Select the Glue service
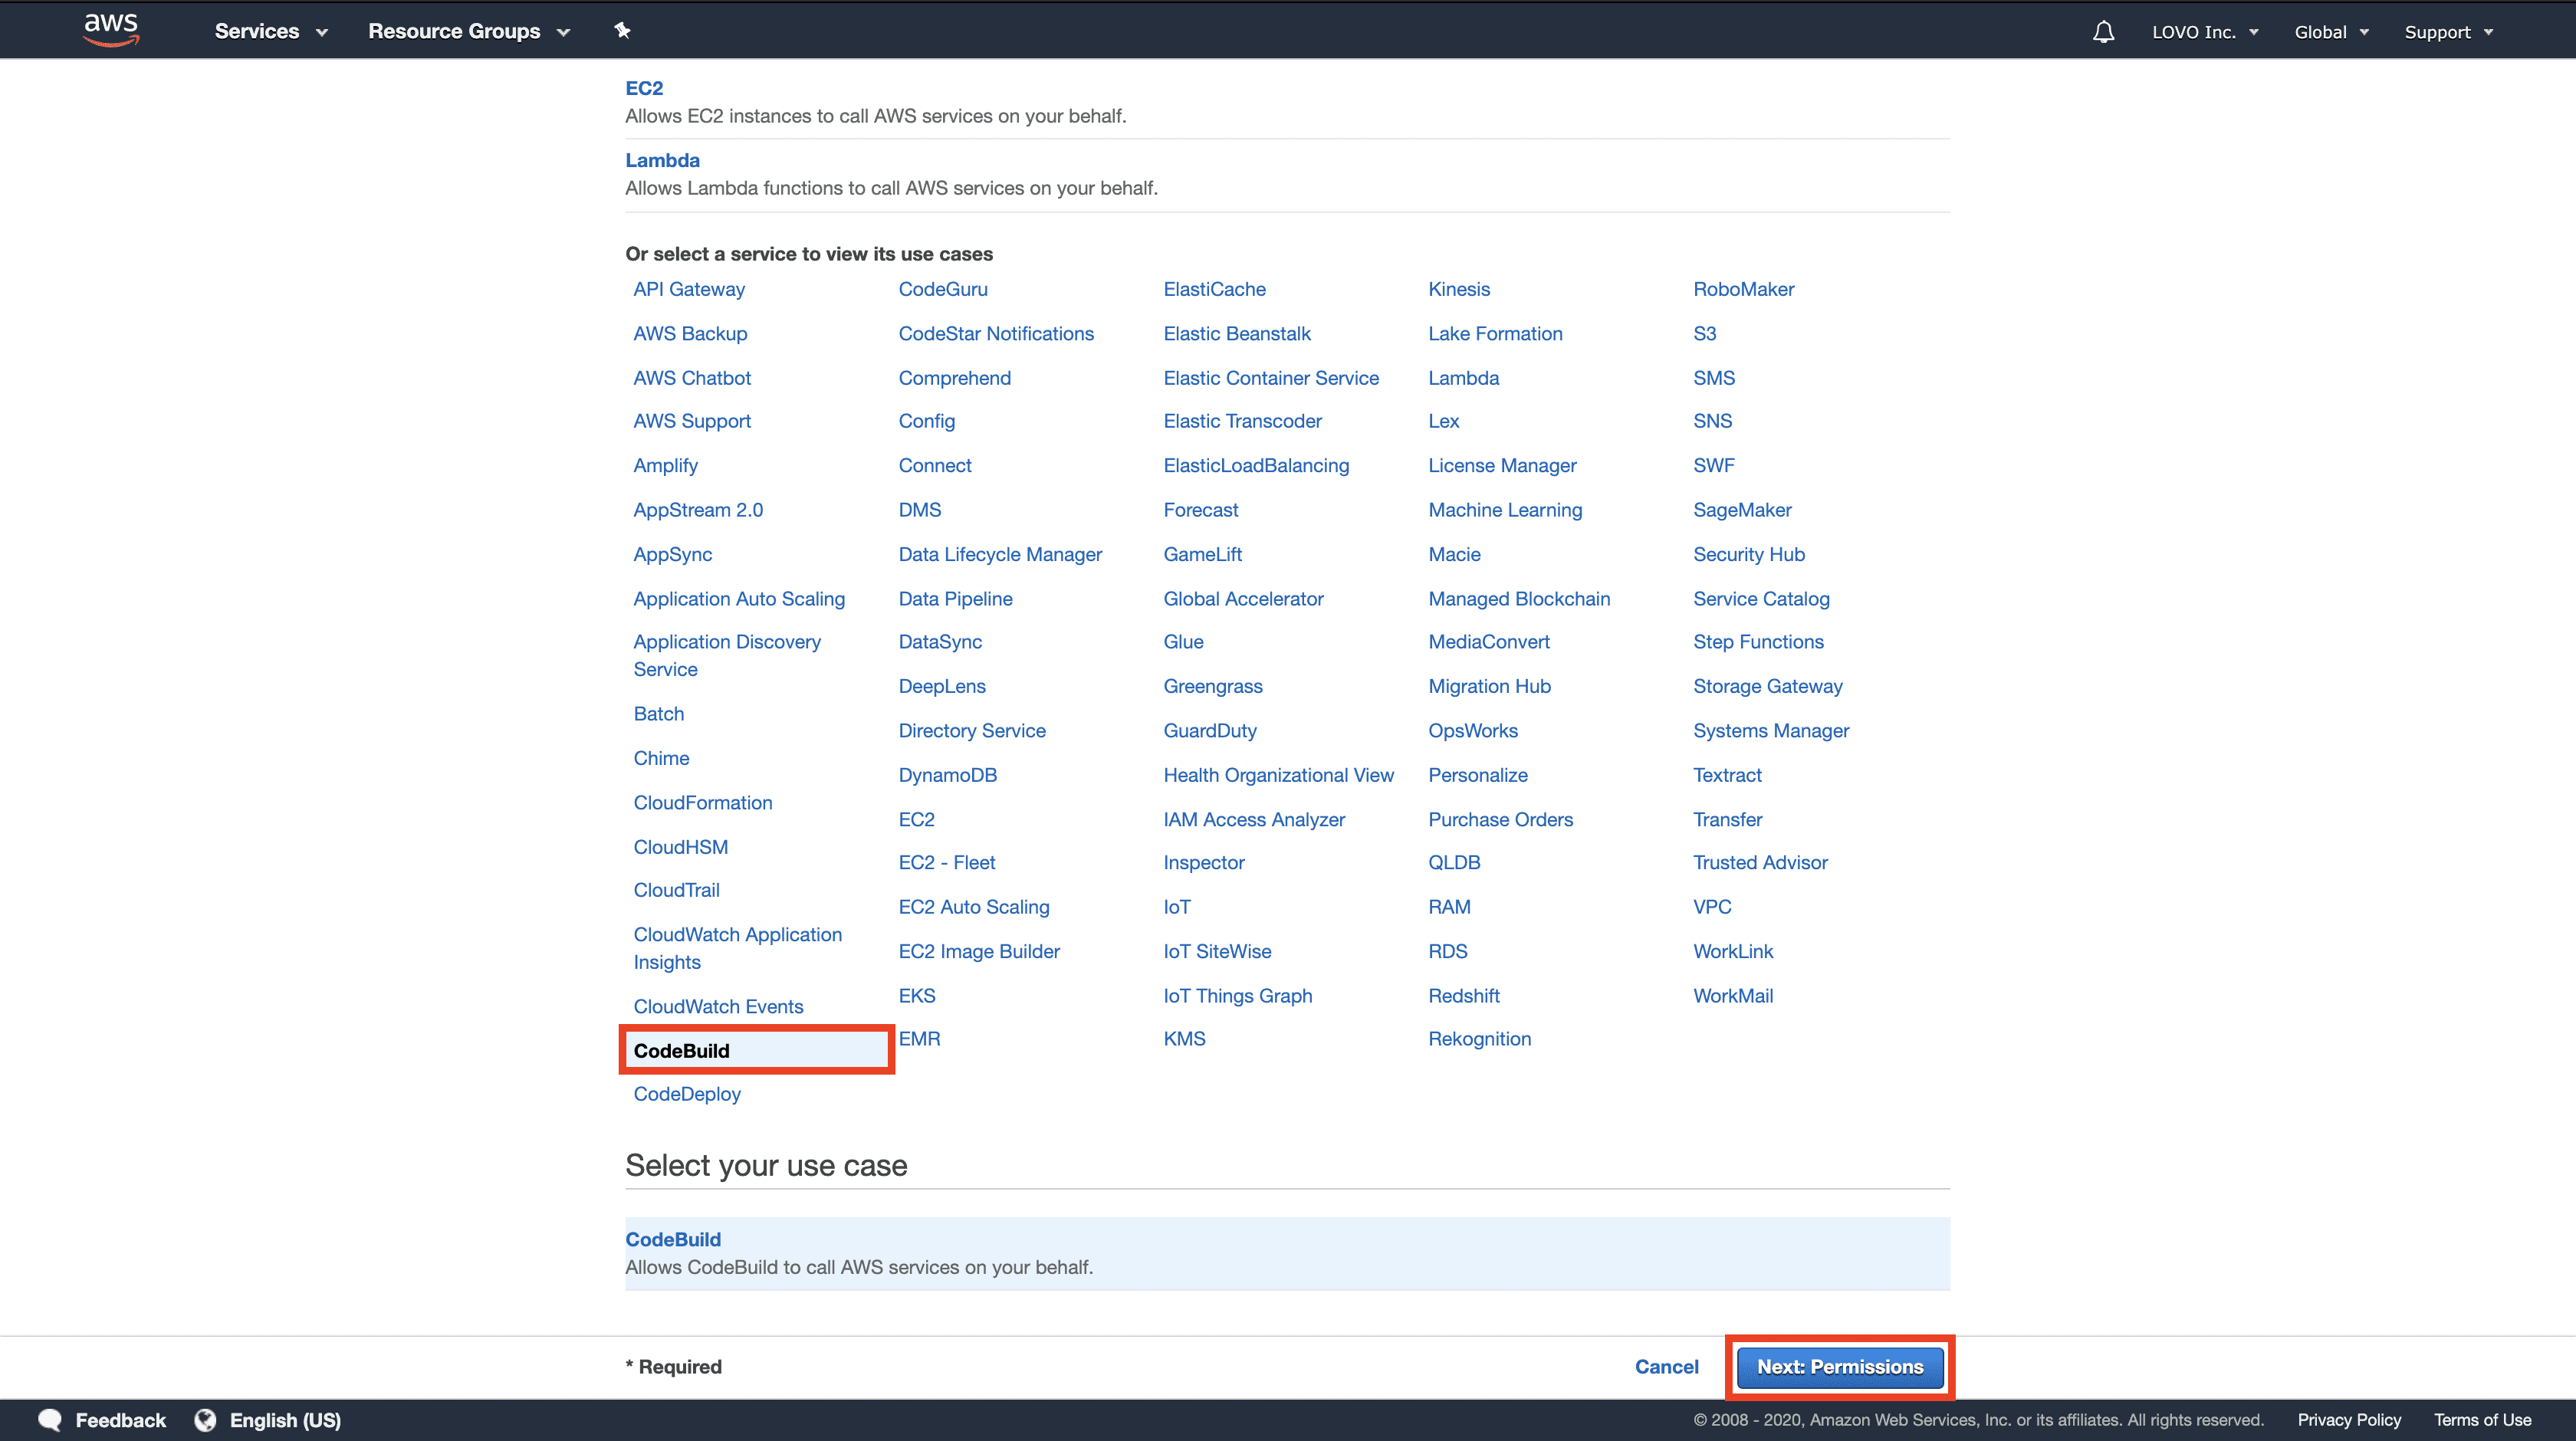The image size is (2576, 1441). pos(1183,641)
